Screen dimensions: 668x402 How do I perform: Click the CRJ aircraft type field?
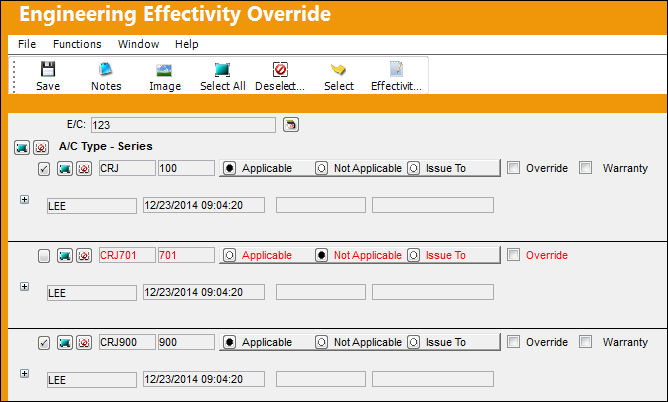pyautogui.click(x=127, y=168)
